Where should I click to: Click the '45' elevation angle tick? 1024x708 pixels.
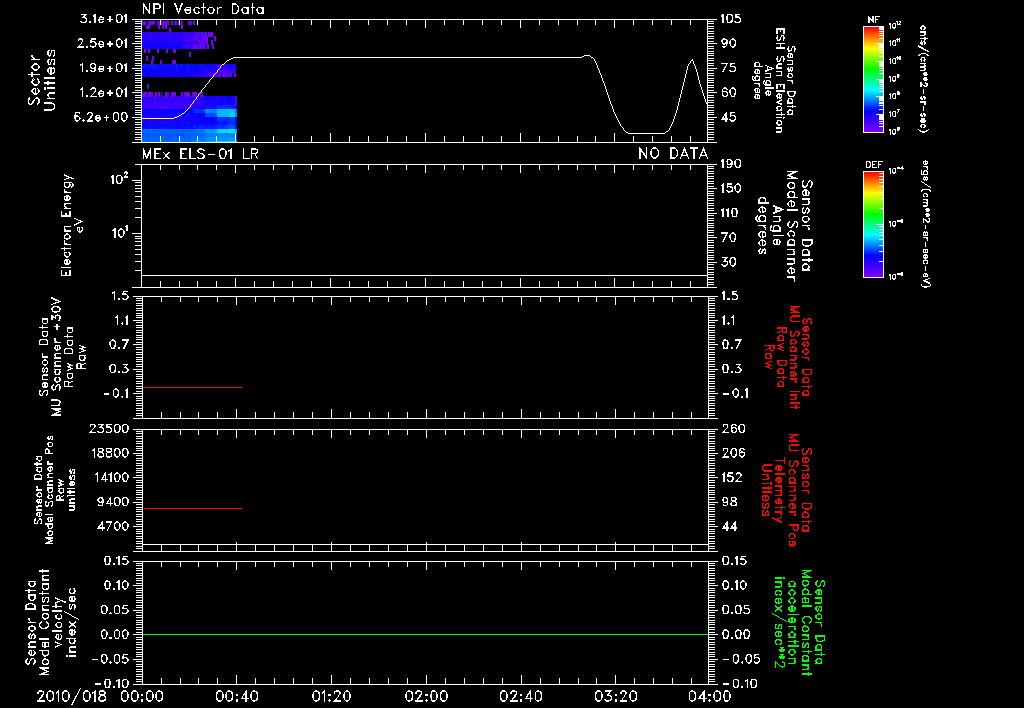(728, 118)
